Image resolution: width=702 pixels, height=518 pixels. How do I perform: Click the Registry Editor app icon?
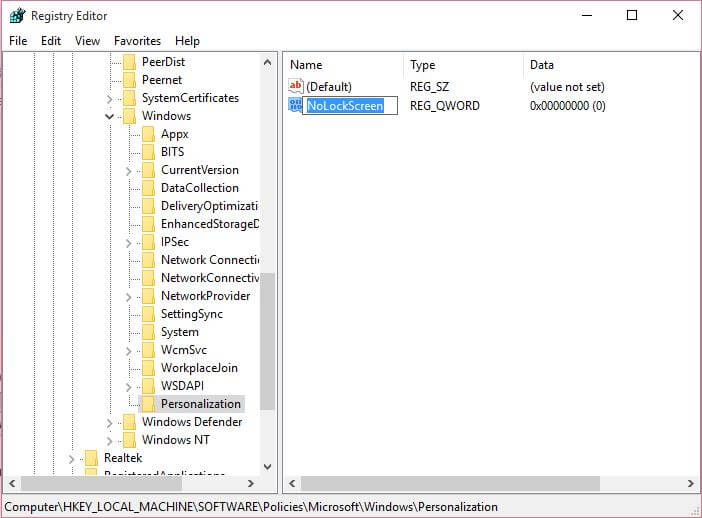17,16
